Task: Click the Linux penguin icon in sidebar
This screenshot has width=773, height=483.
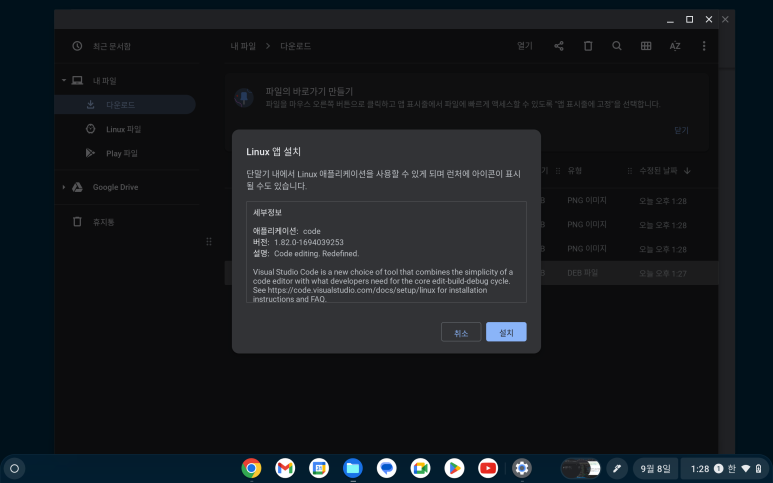Action: tap(90, 129)
